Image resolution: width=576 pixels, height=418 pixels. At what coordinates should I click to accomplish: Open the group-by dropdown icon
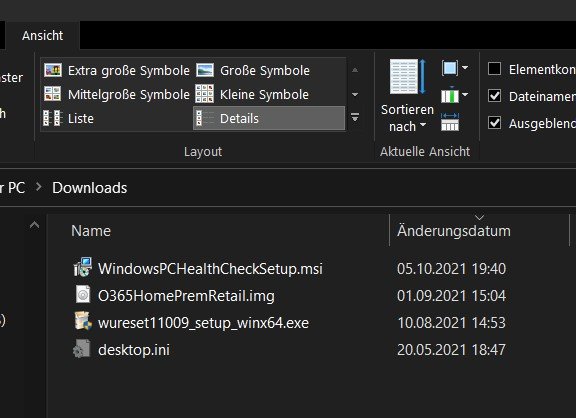point(455,68)
